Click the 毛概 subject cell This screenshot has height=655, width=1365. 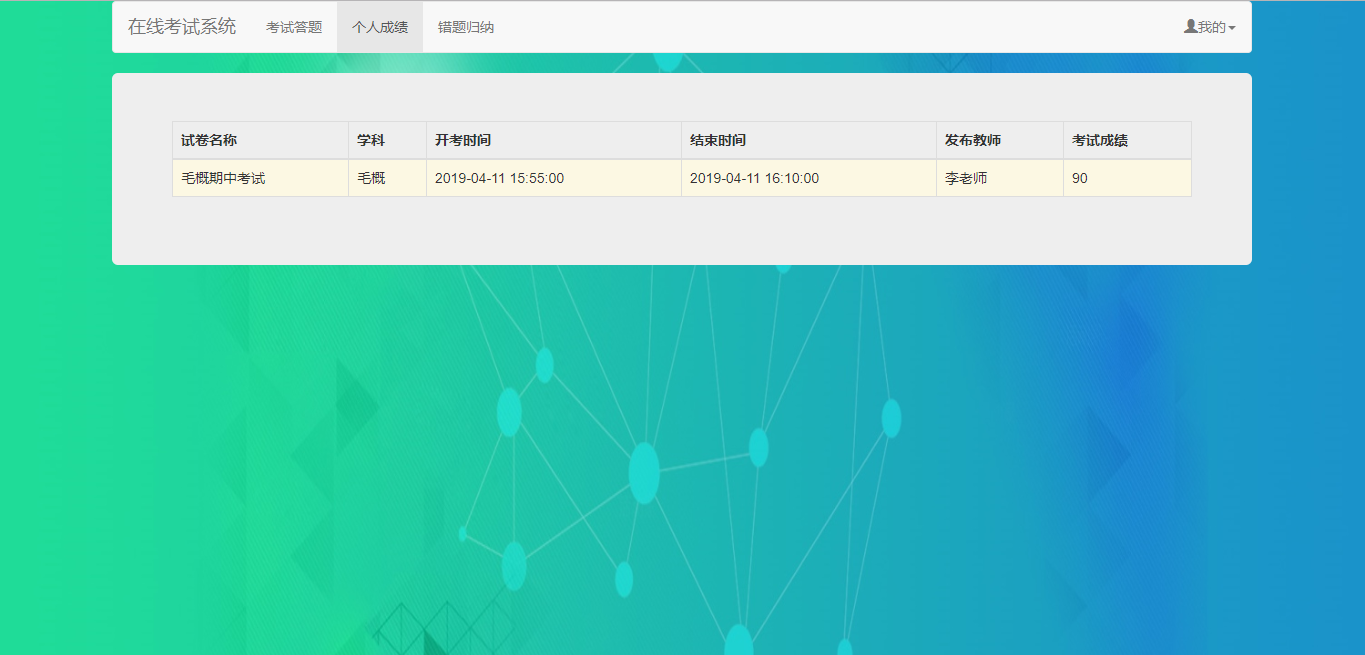(x=387, y=178)
